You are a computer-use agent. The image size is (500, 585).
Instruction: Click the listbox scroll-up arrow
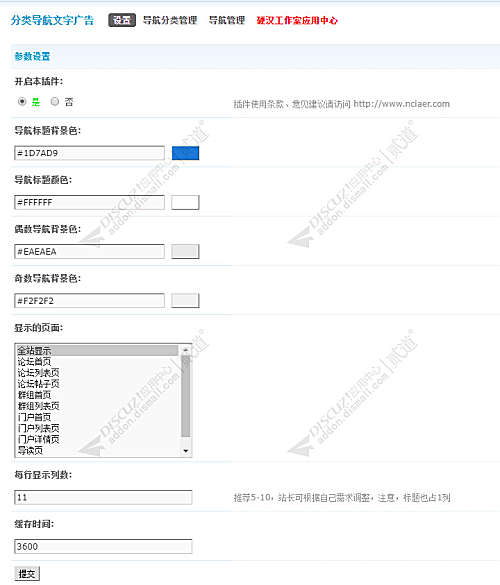(x=185, y=350)
